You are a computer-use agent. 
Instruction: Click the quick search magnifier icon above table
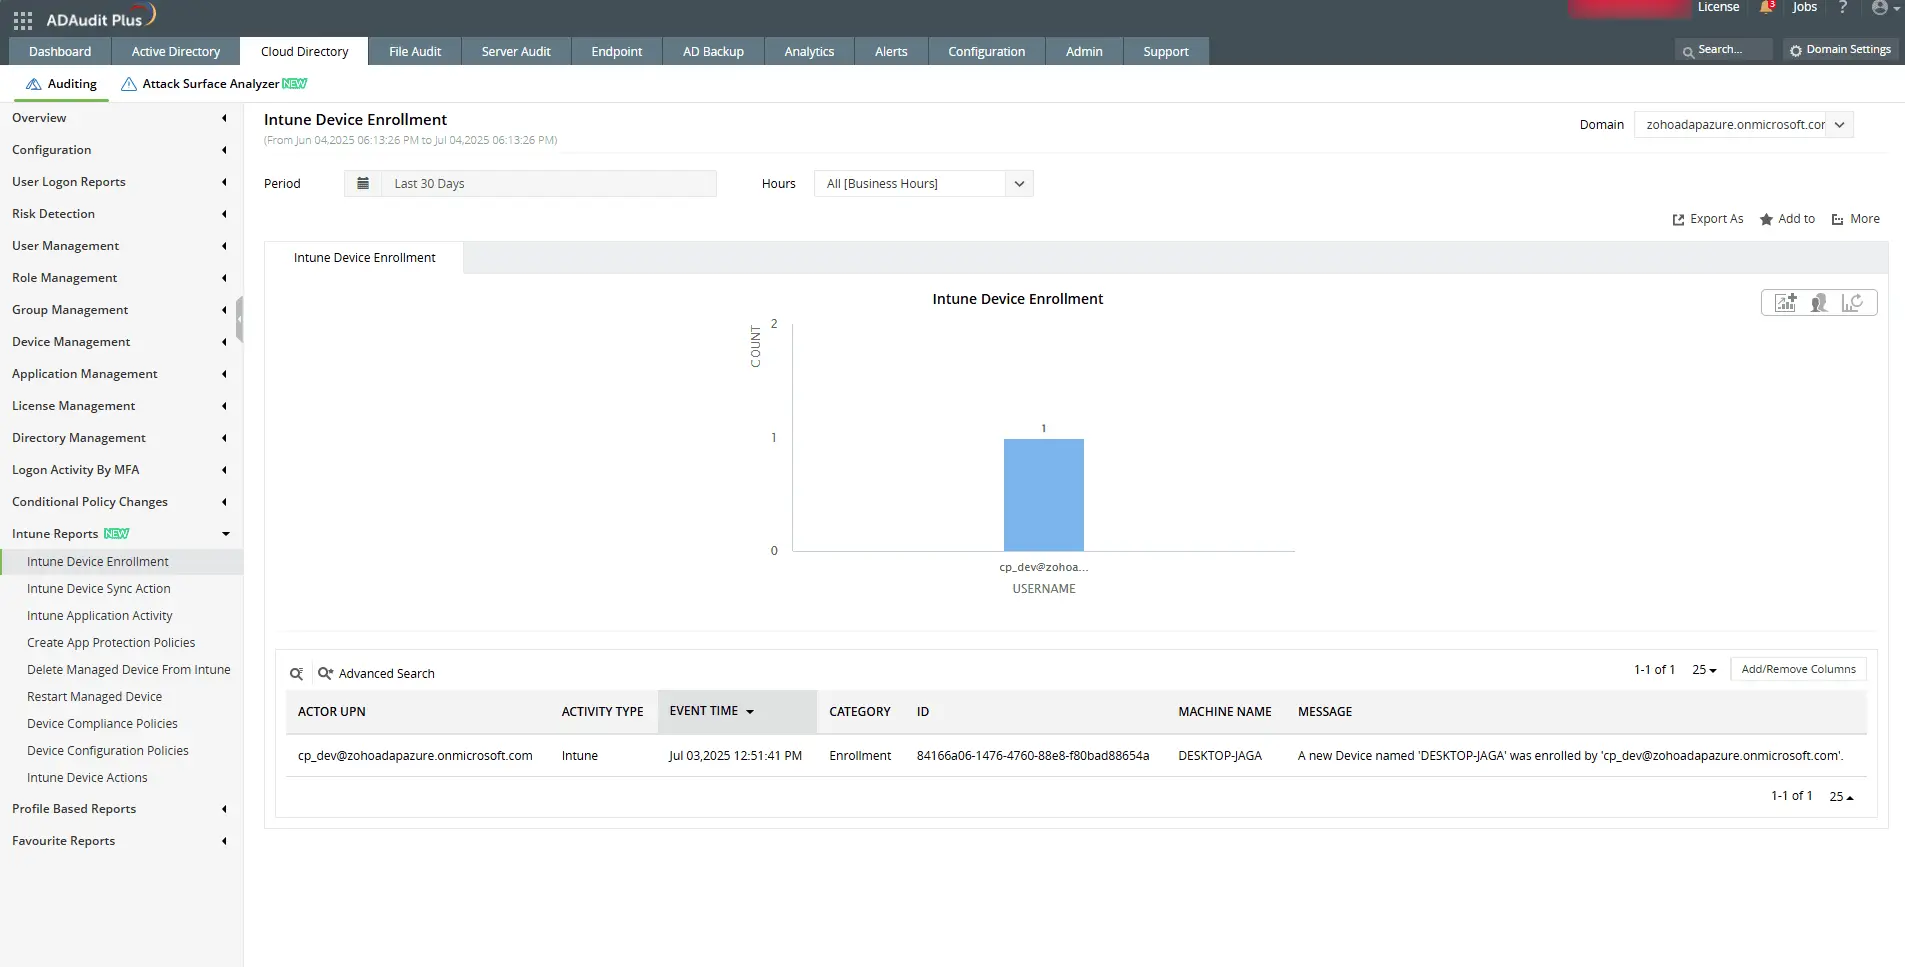296,674
